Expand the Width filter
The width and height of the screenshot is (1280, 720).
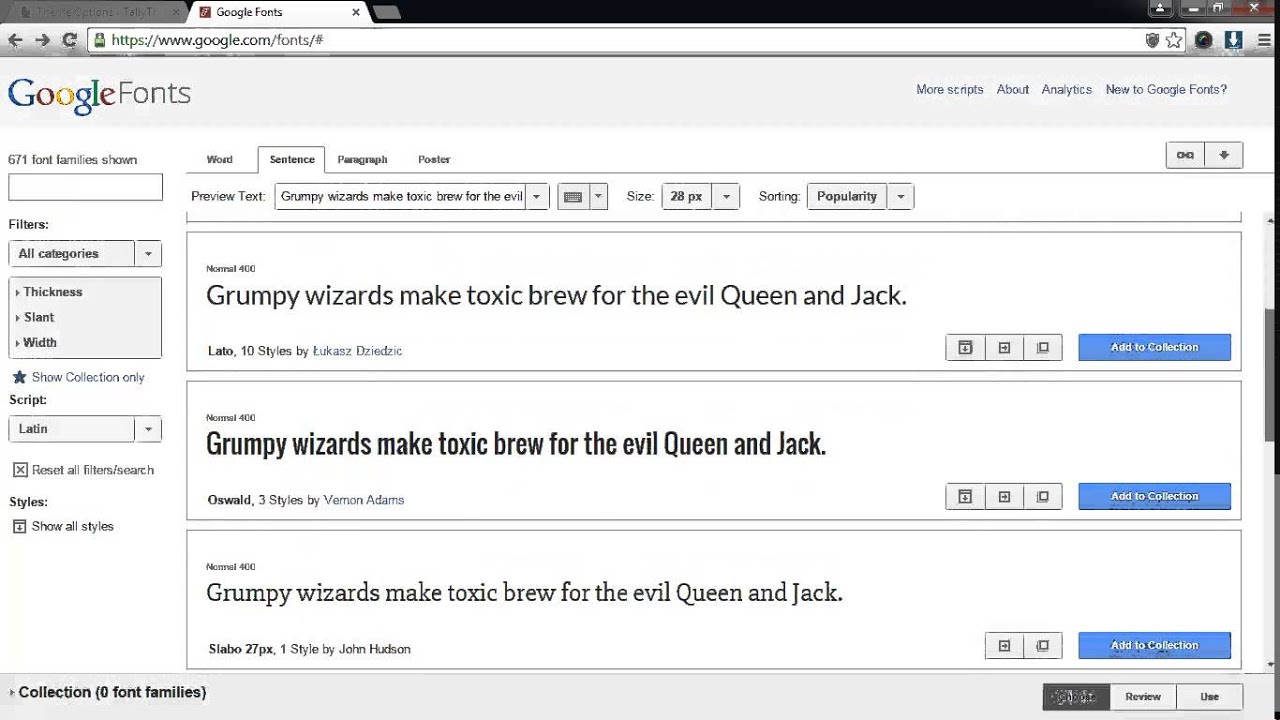37,342
